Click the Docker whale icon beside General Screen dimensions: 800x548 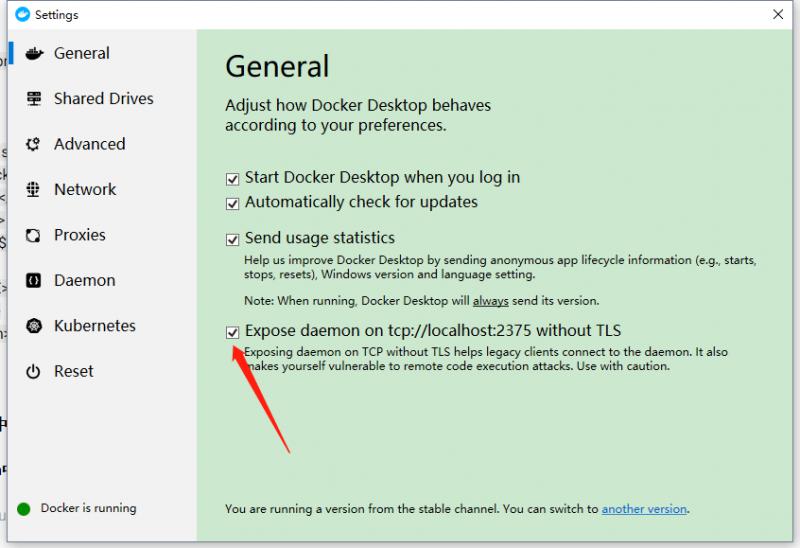tap(33, 54)
